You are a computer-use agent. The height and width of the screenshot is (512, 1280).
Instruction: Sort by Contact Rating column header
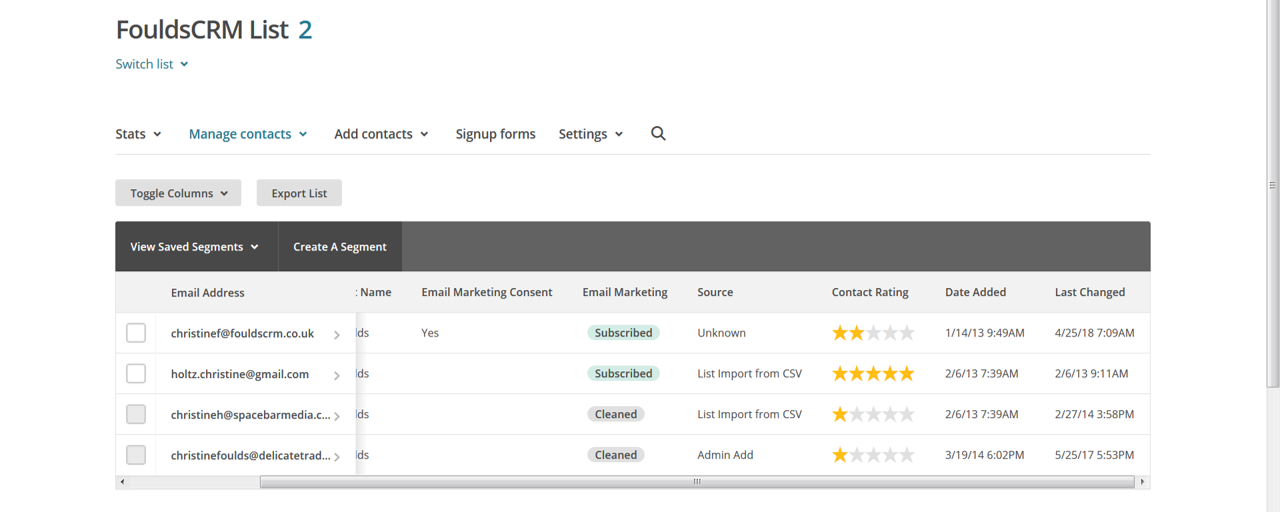point(870,292)
